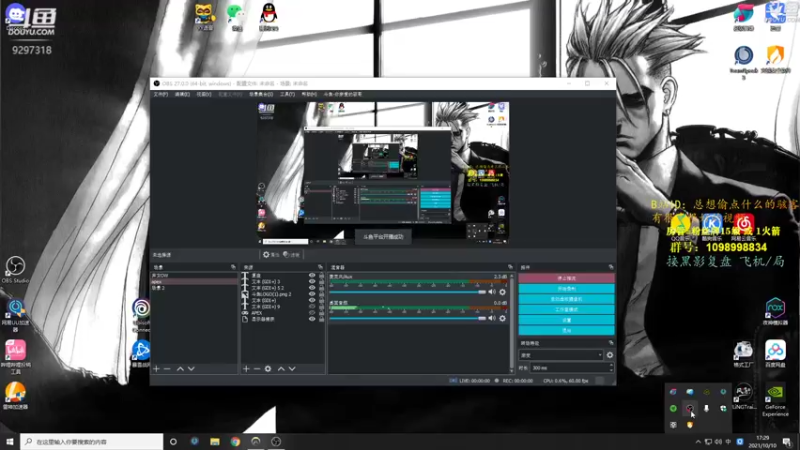Open OBS Studio desktop shortcut
The image size is (800, 450).
pyautogui.click(x=15, y=269)
